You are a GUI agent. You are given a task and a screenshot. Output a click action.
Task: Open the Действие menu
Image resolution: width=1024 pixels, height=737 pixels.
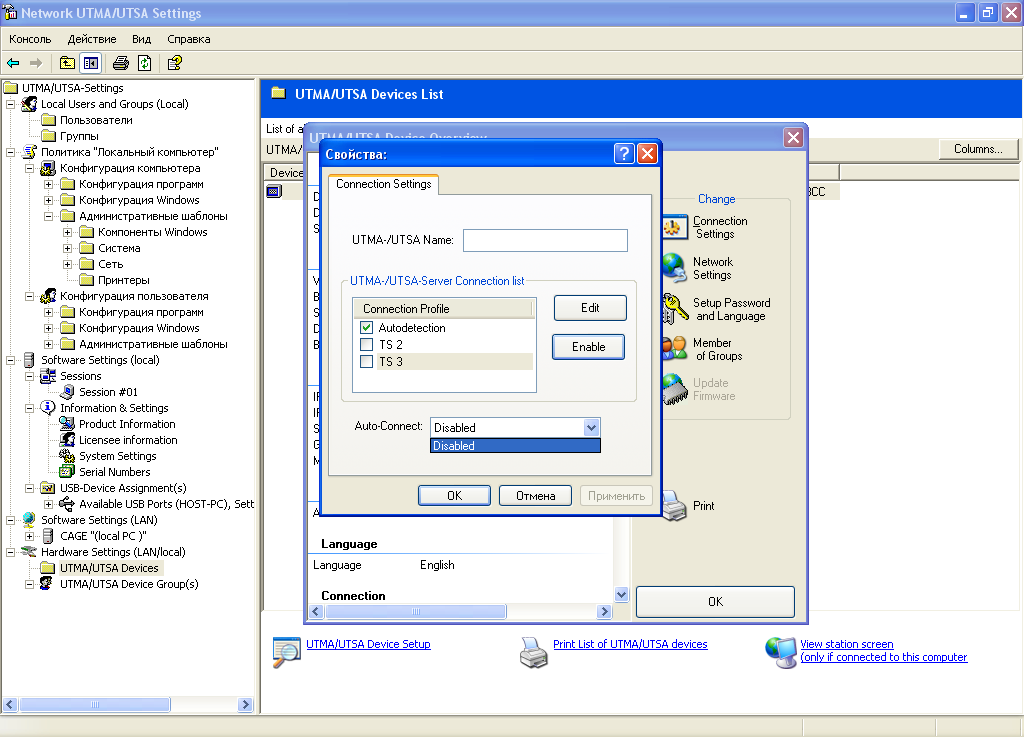pyautogui.click(x=92, y=39)
